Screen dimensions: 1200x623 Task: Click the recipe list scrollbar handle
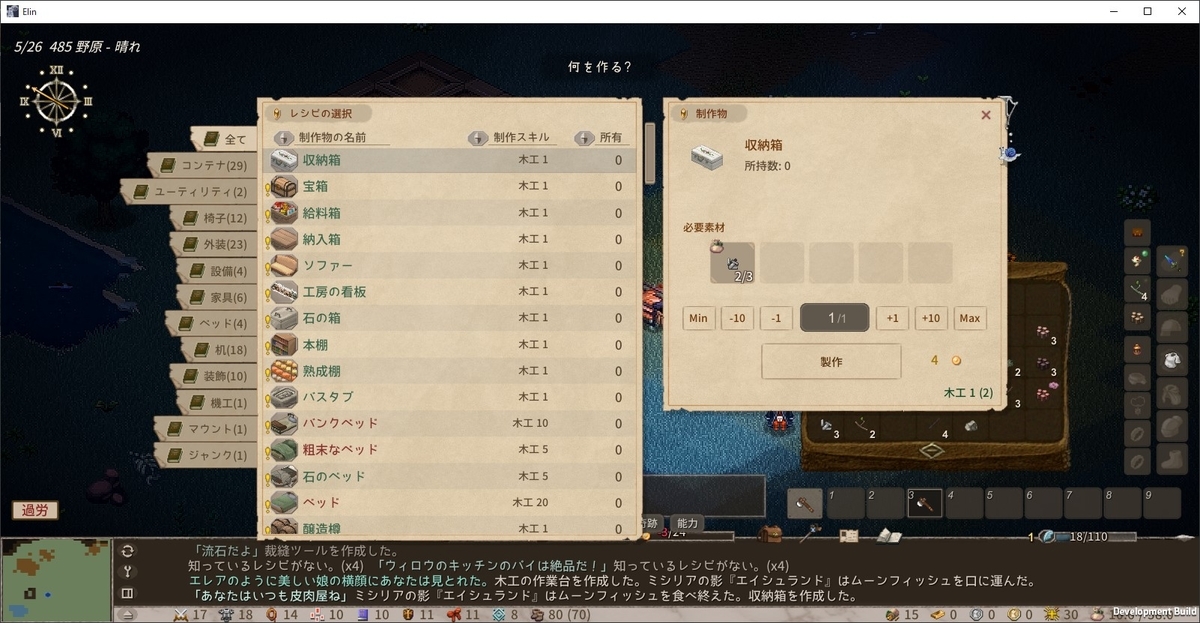click(650, 152)
